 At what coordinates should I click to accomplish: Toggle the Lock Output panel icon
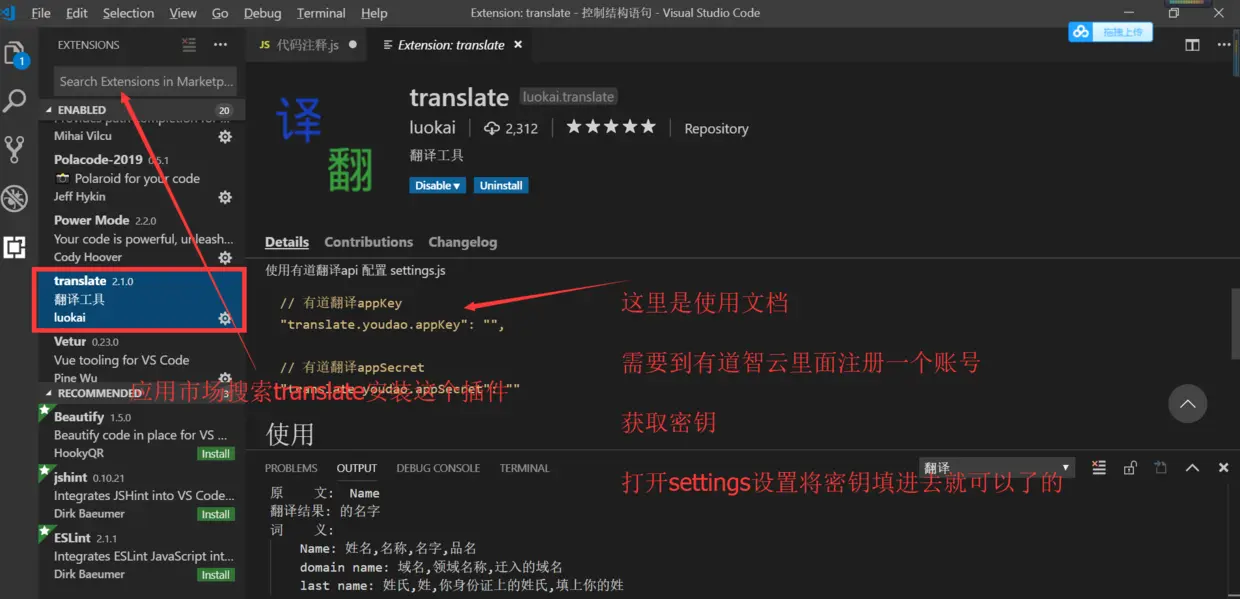click(1130, 467)
